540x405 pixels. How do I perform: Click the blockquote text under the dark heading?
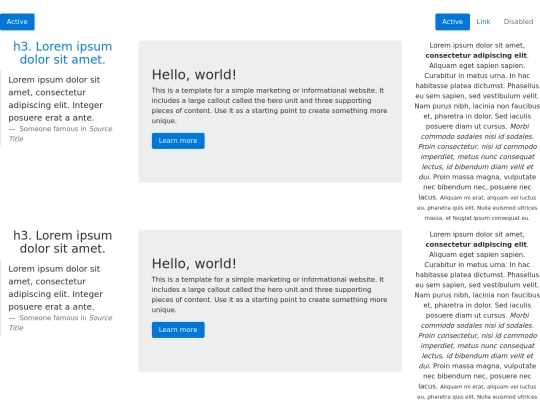[x=55, y=288]
